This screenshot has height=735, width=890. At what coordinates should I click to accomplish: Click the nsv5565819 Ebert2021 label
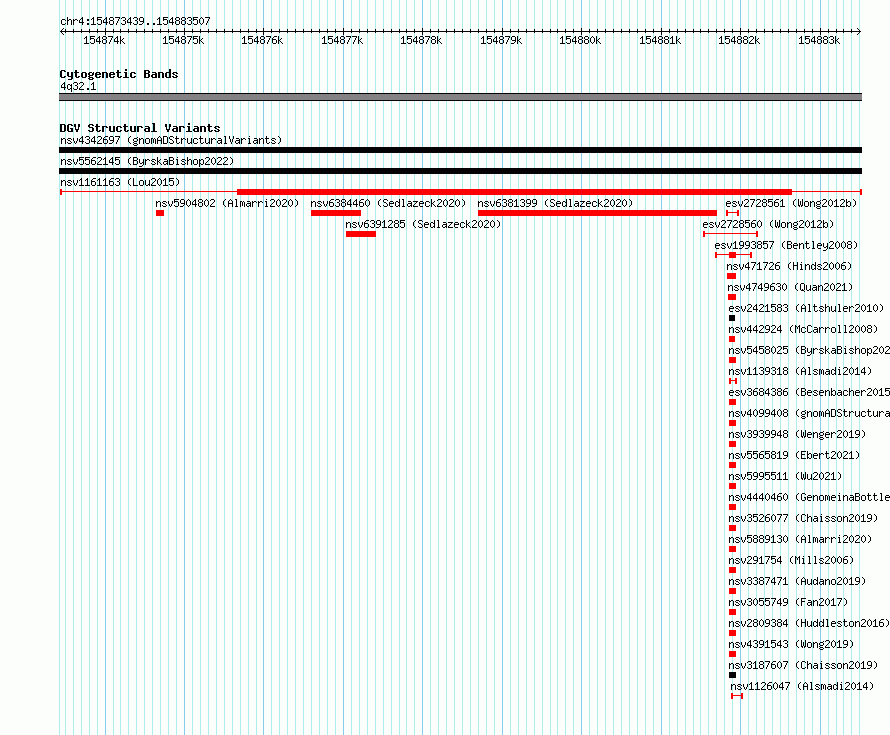(795, 455)
